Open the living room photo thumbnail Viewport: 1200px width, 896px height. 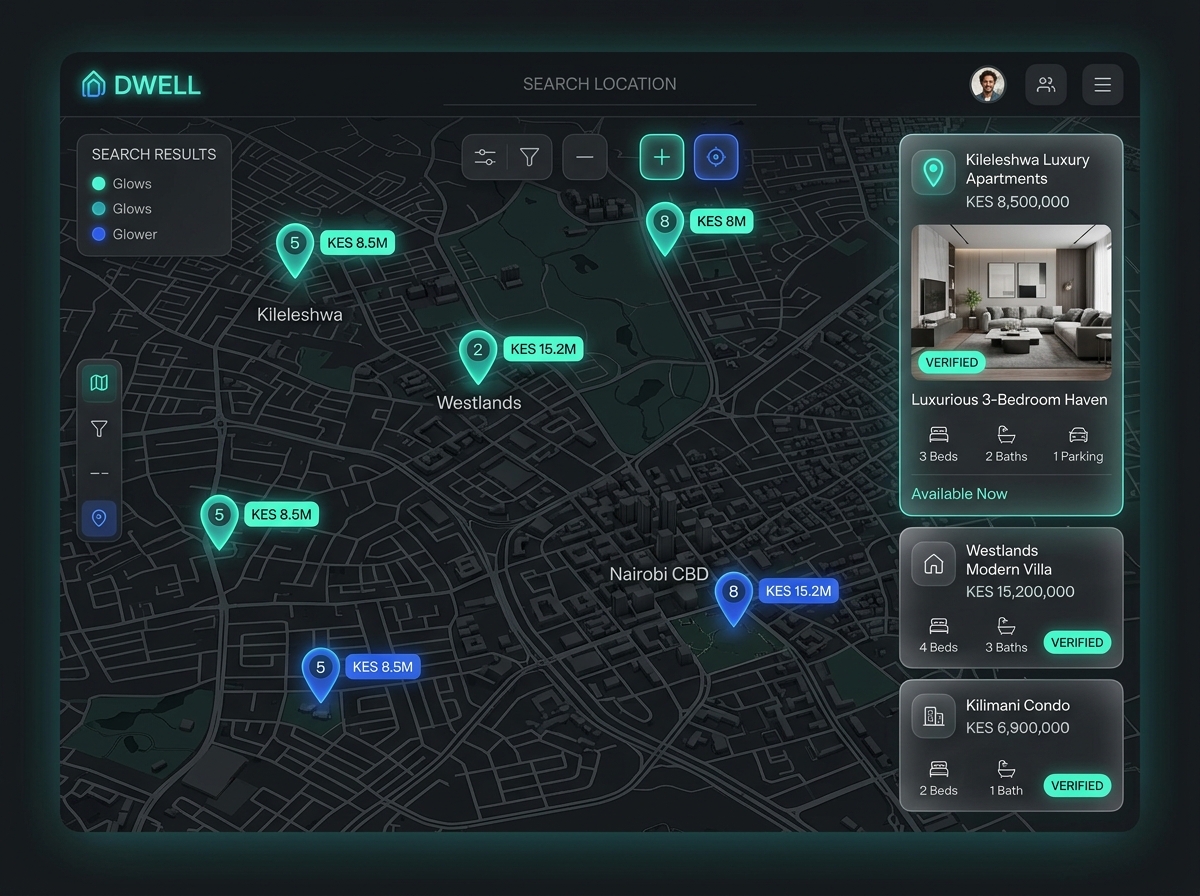click(1011, 302)
